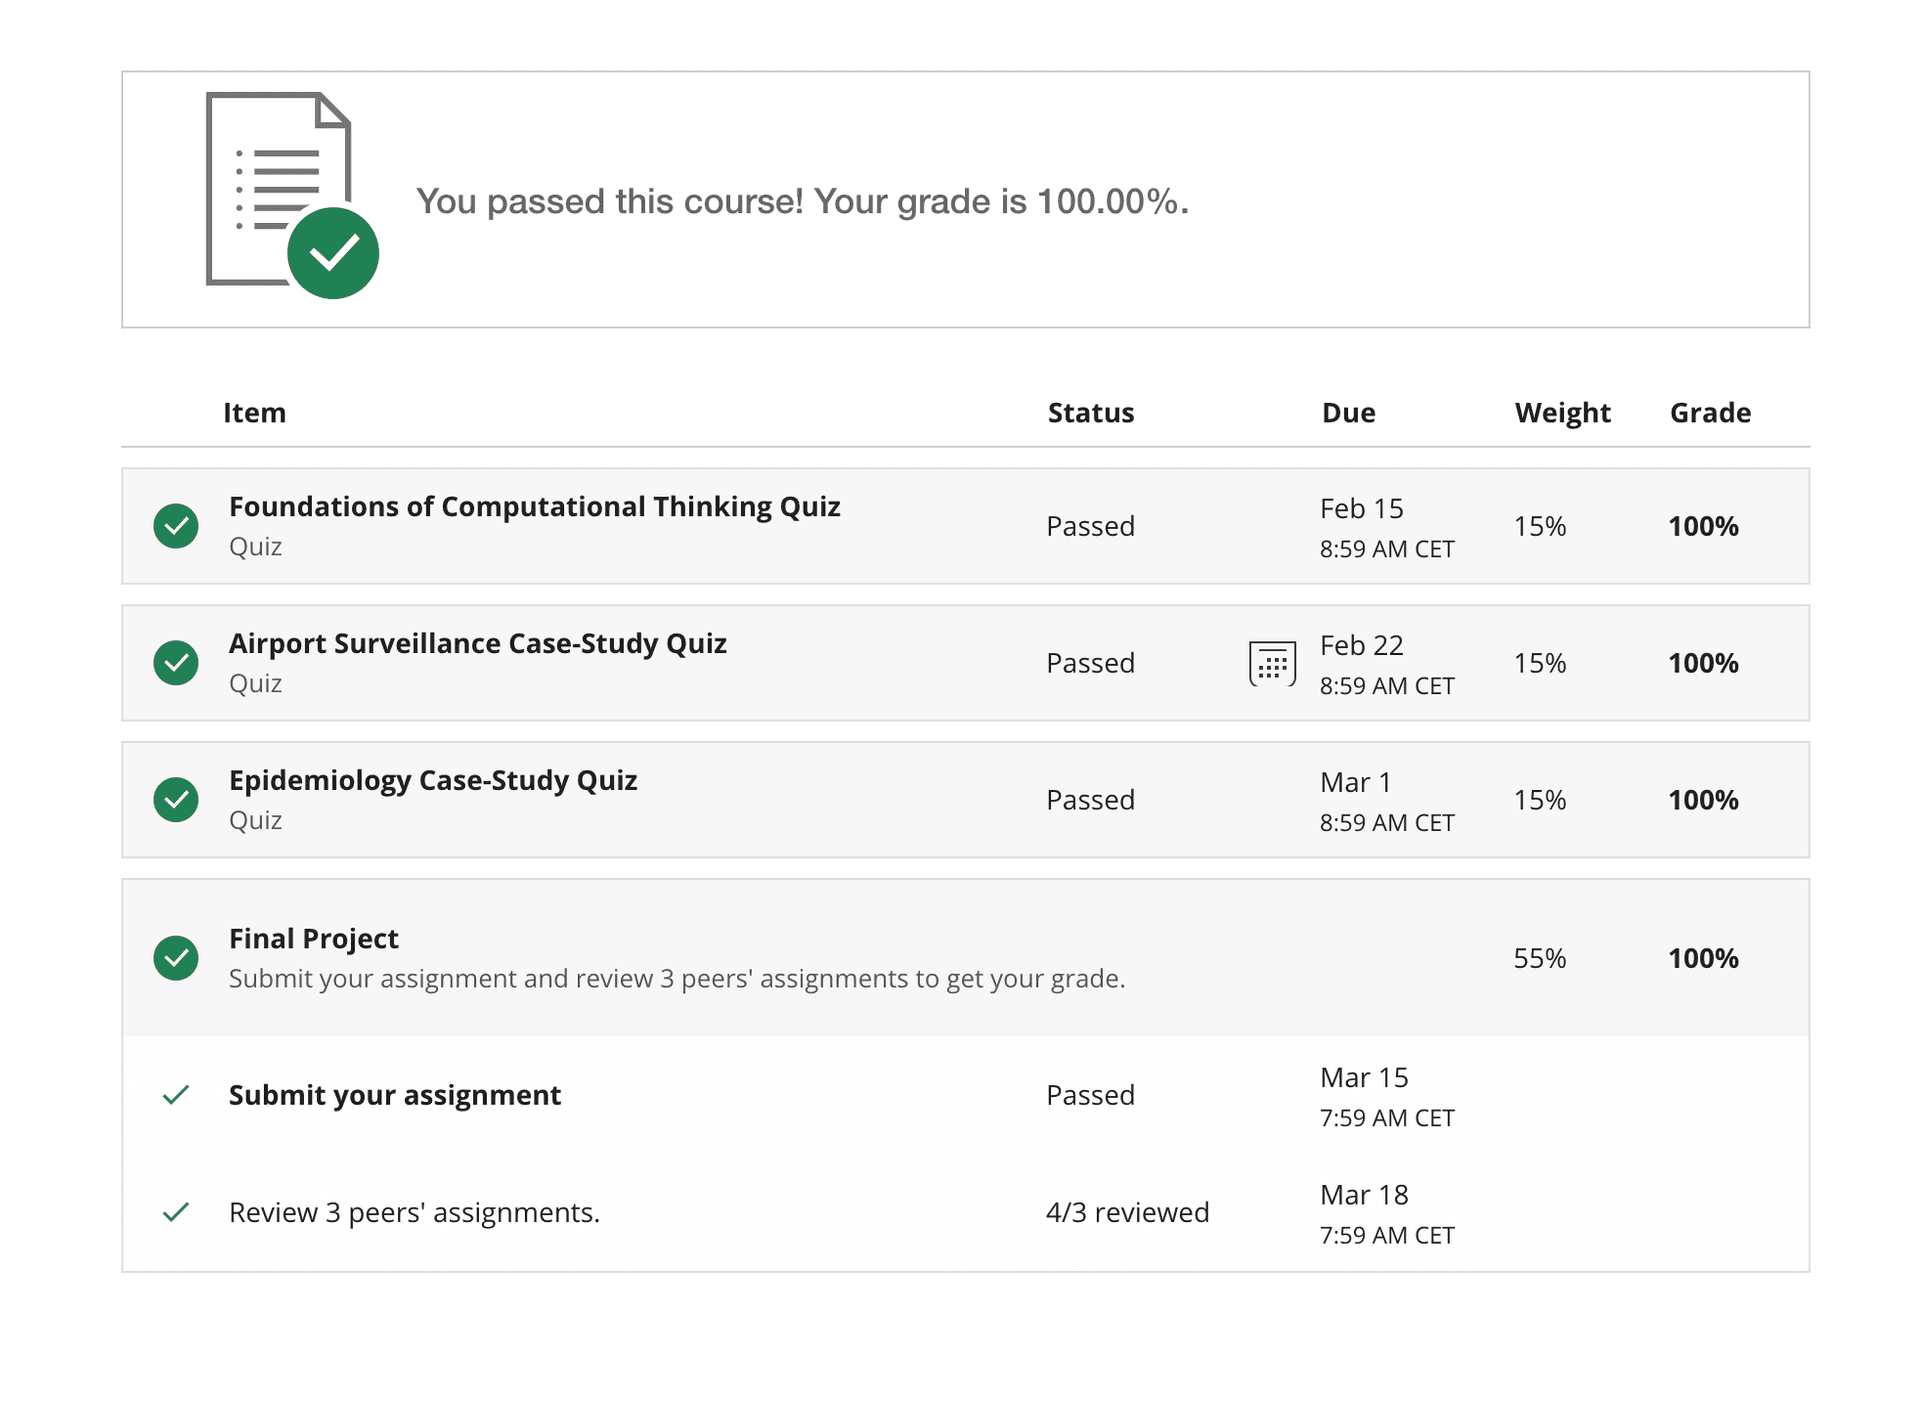The image size is (1920, 1402).
Task: Click green check beside Final Project
Action: coord(176,958)
